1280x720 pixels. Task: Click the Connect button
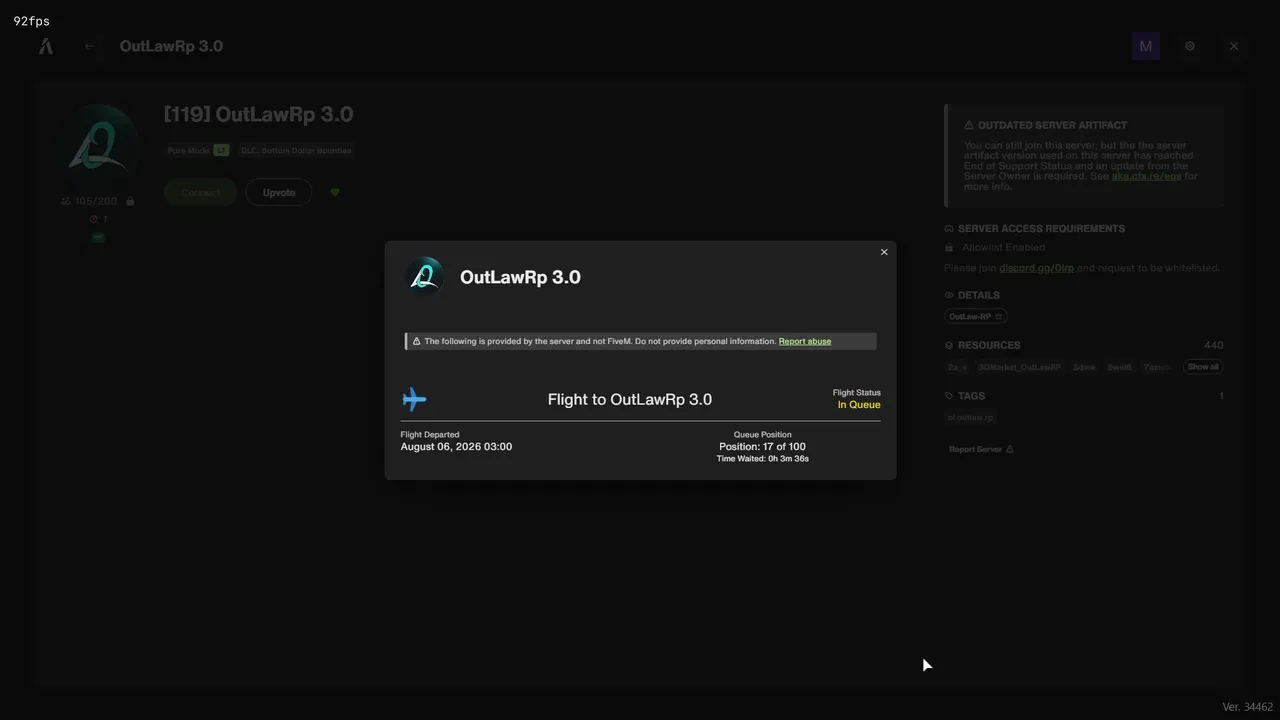(x=200, y=192)
